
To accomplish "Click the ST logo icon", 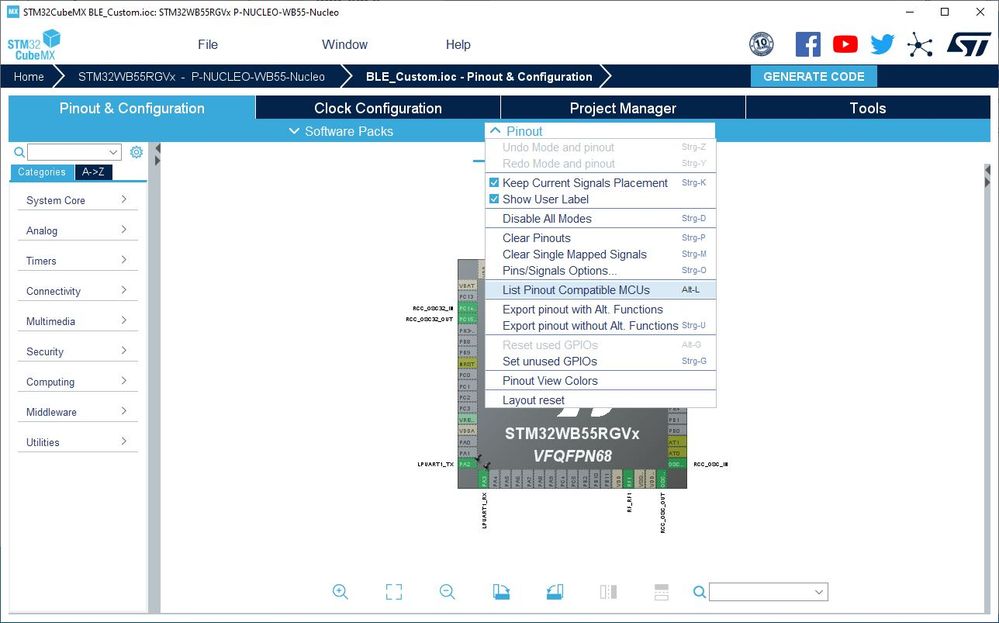I will 968,45.
